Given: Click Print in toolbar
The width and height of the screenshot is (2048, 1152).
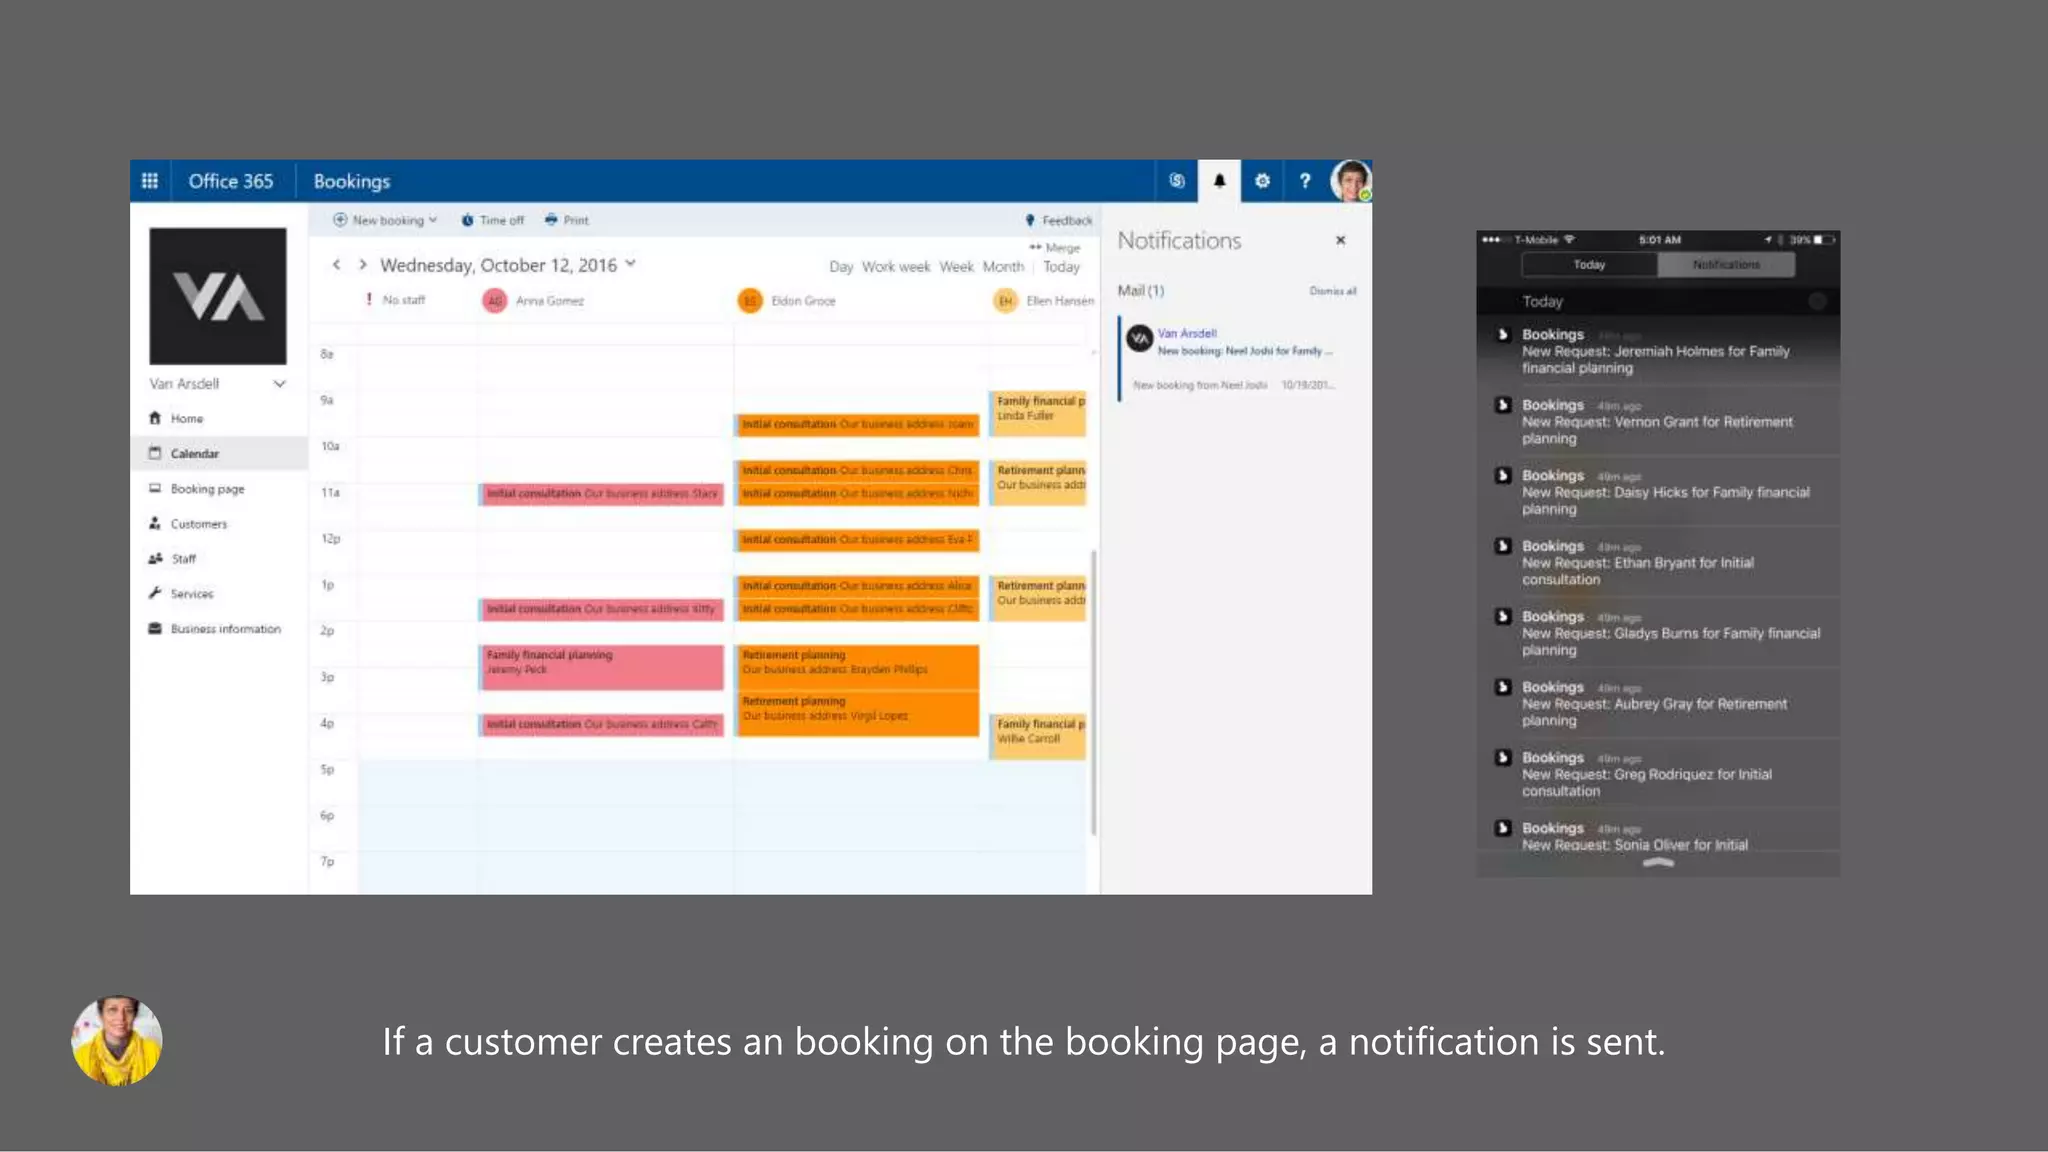Looking at the screenshot, I should (567, 220).
